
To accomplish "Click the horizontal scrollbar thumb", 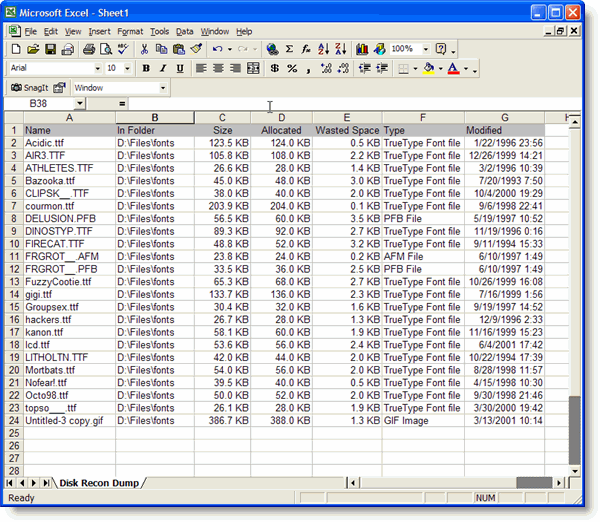I will point(534,483).
